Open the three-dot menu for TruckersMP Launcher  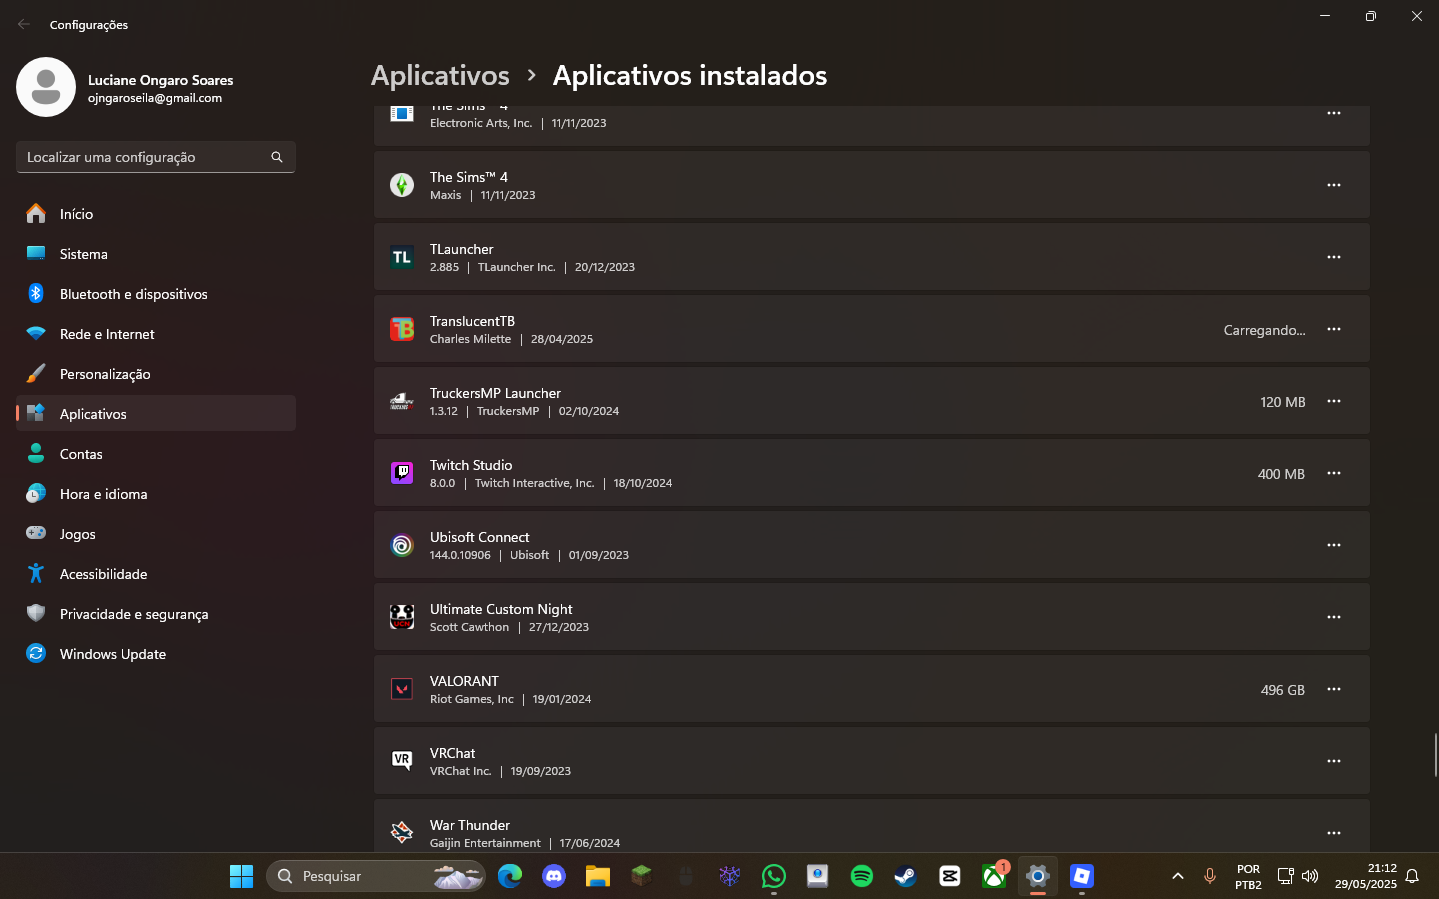tap(1333, 401)
